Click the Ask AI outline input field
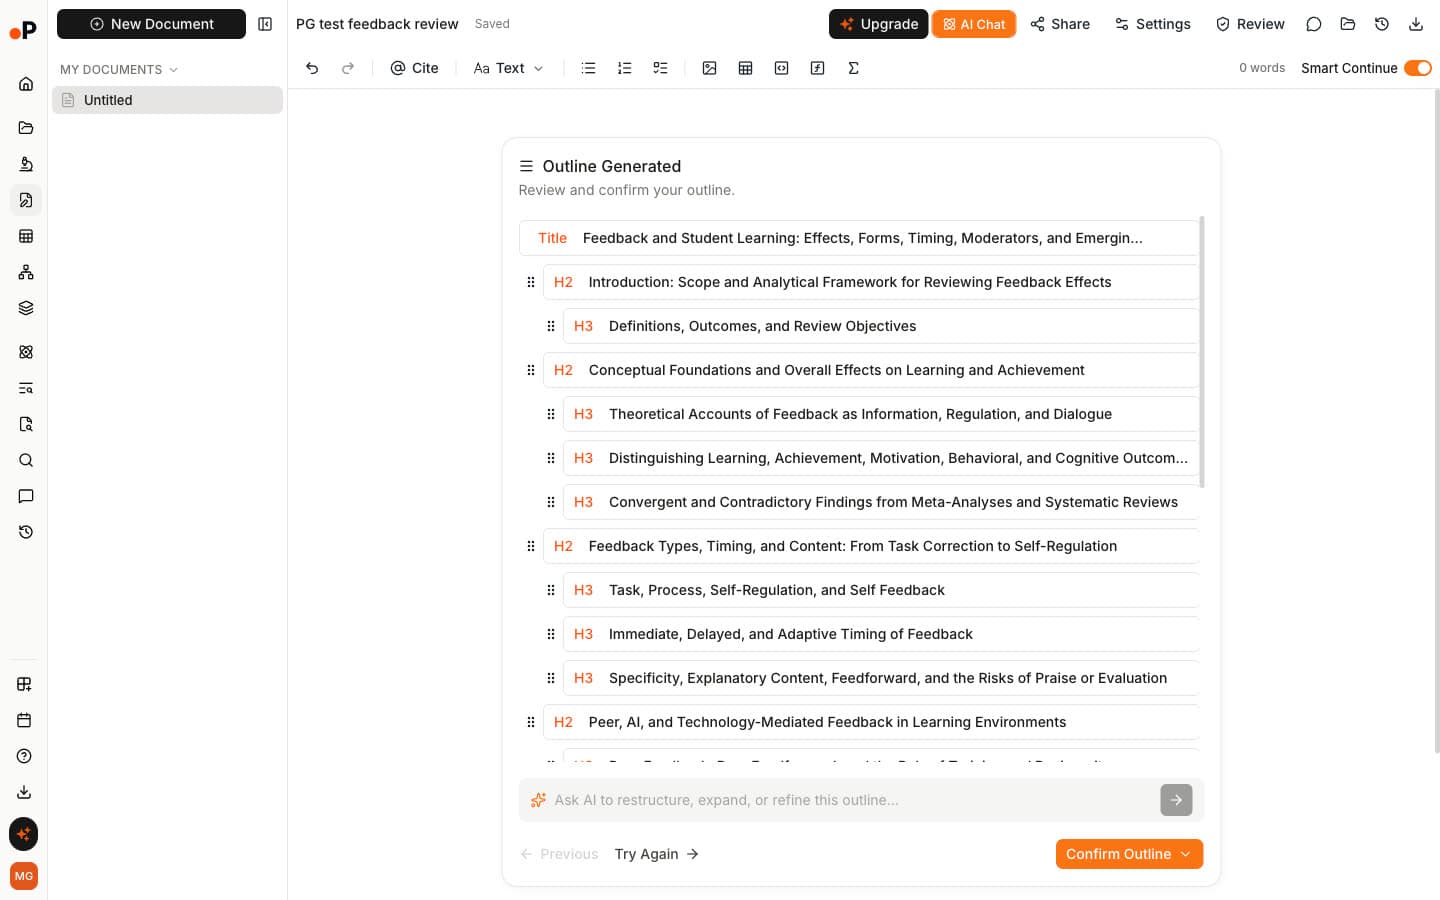 (x=854, y=800)
